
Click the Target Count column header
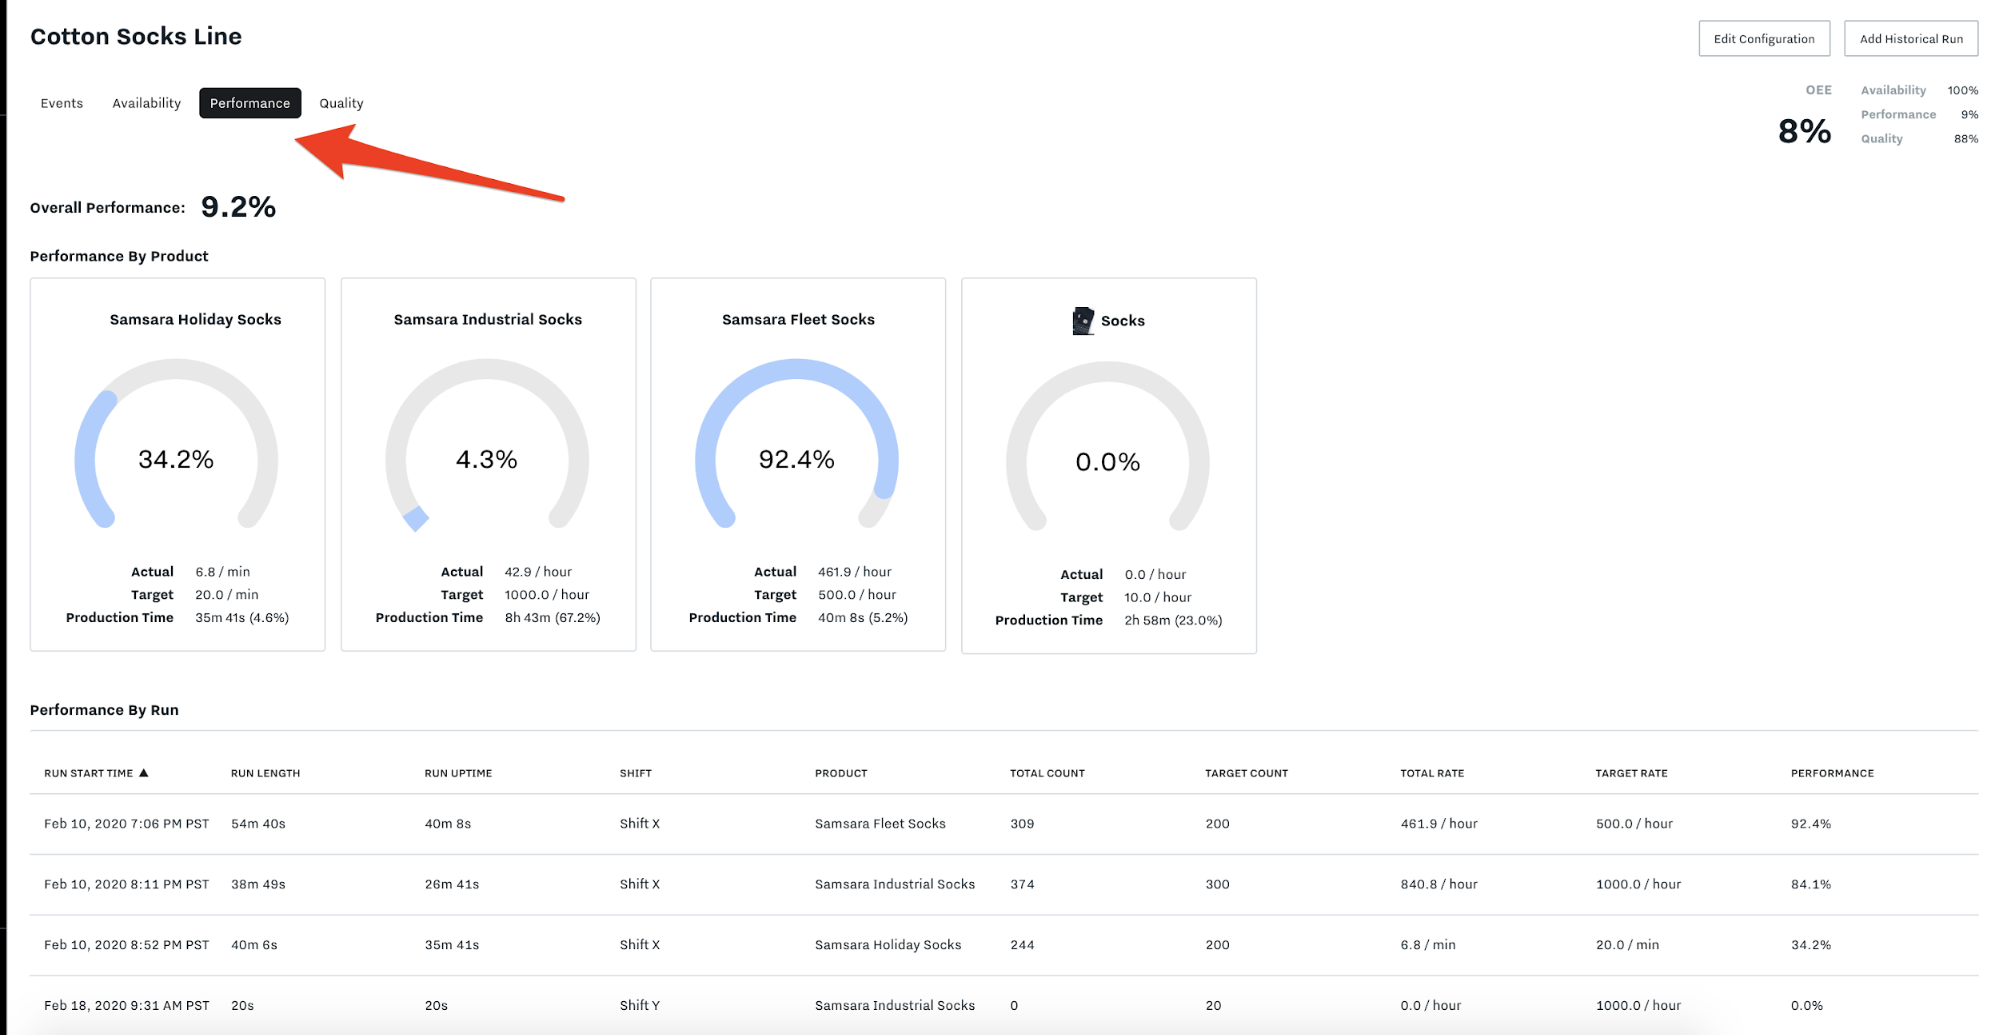[x=1246, y=773]
